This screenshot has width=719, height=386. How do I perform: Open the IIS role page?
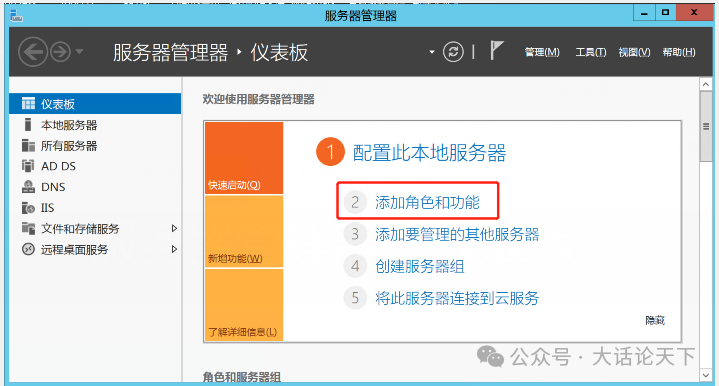(48, 208)
